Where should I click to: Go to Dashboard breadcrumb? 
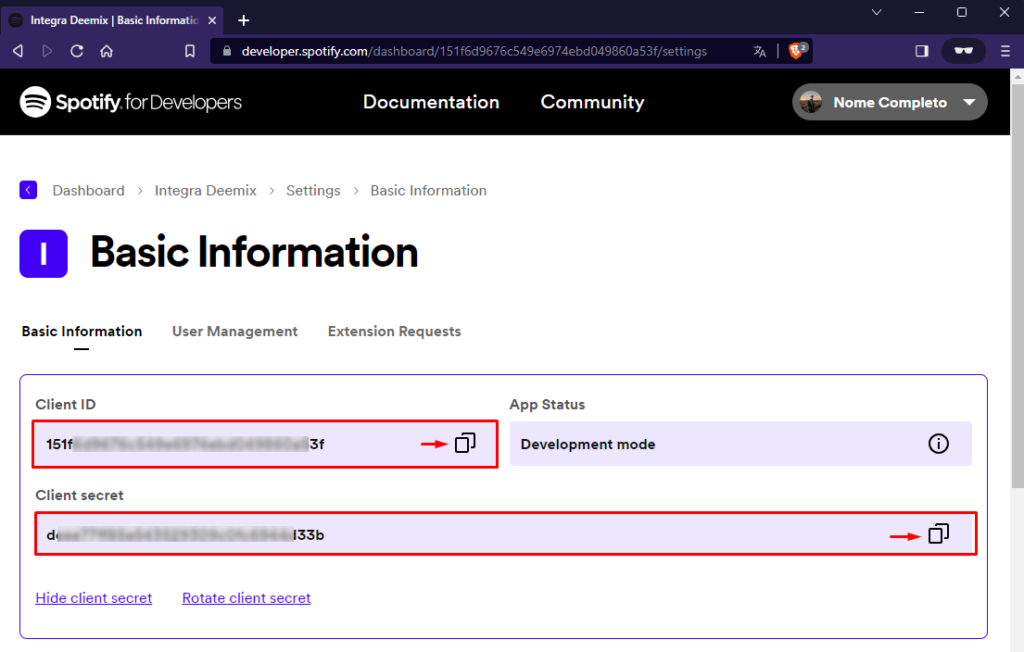88,190
